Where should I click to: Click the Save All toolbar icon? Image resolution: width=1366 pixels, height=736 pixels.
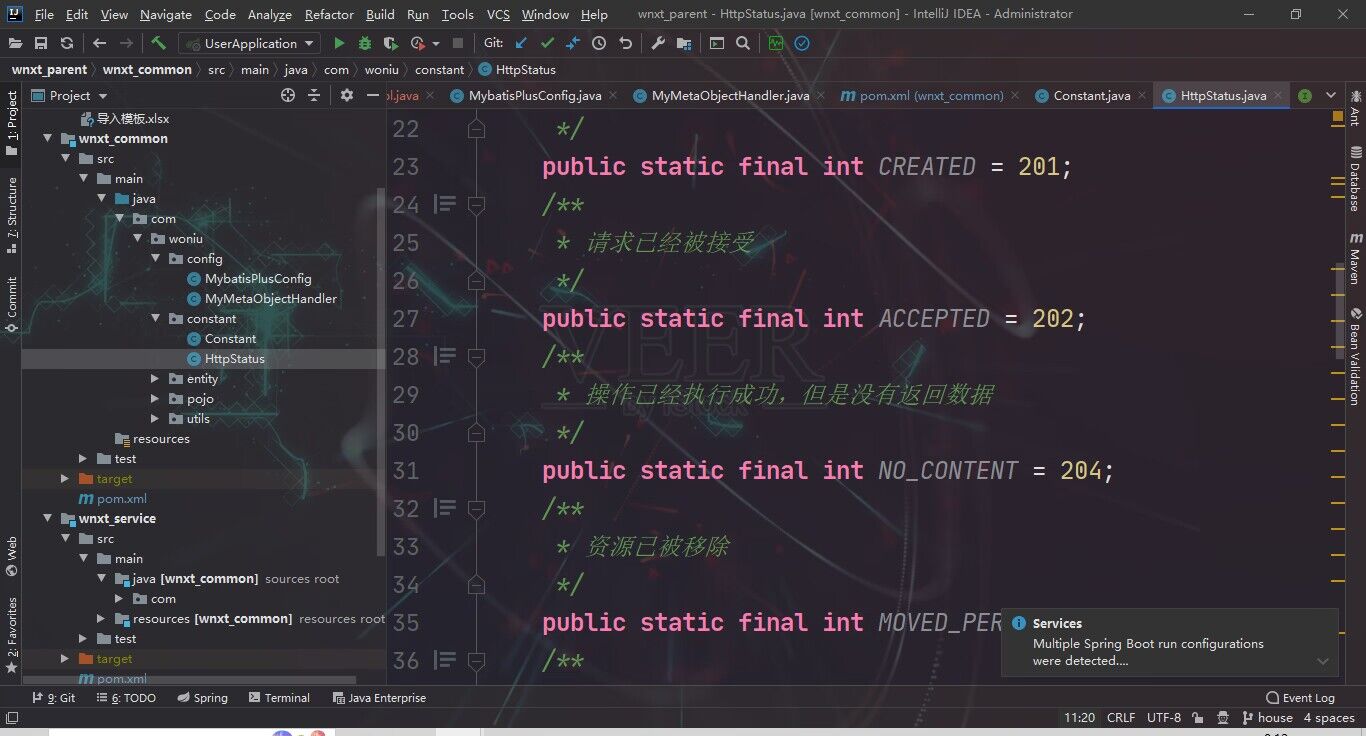[x=41, y=43]
